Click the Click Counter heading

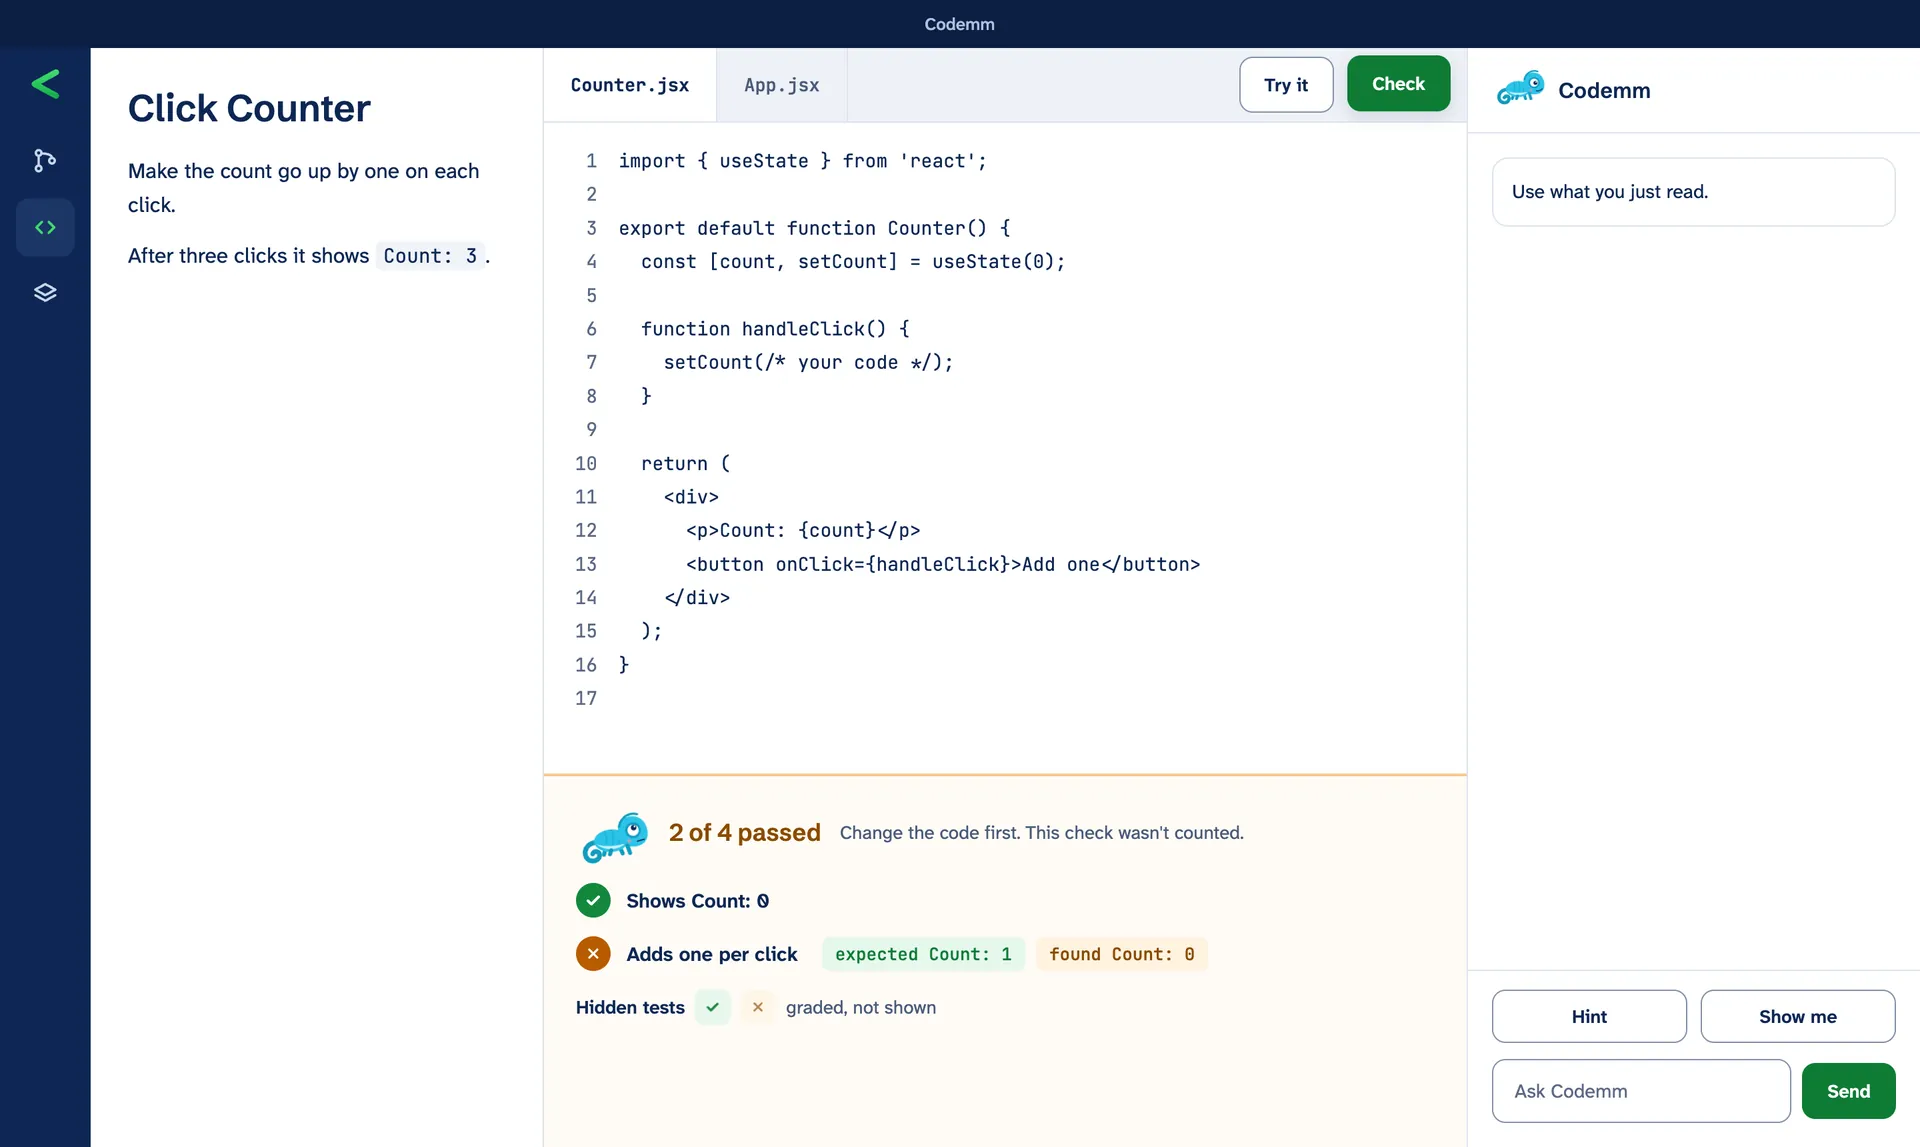249,108
